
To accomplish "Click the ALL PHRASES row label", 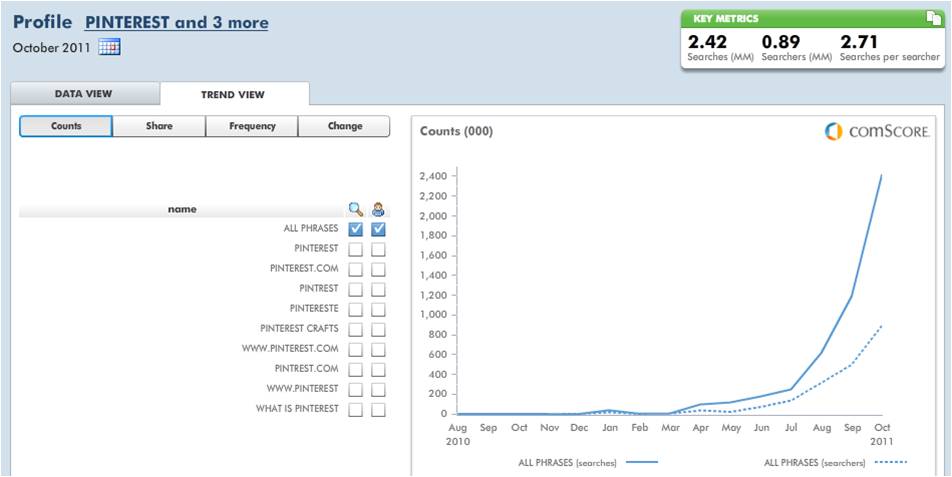I will (x=311, y=229).
